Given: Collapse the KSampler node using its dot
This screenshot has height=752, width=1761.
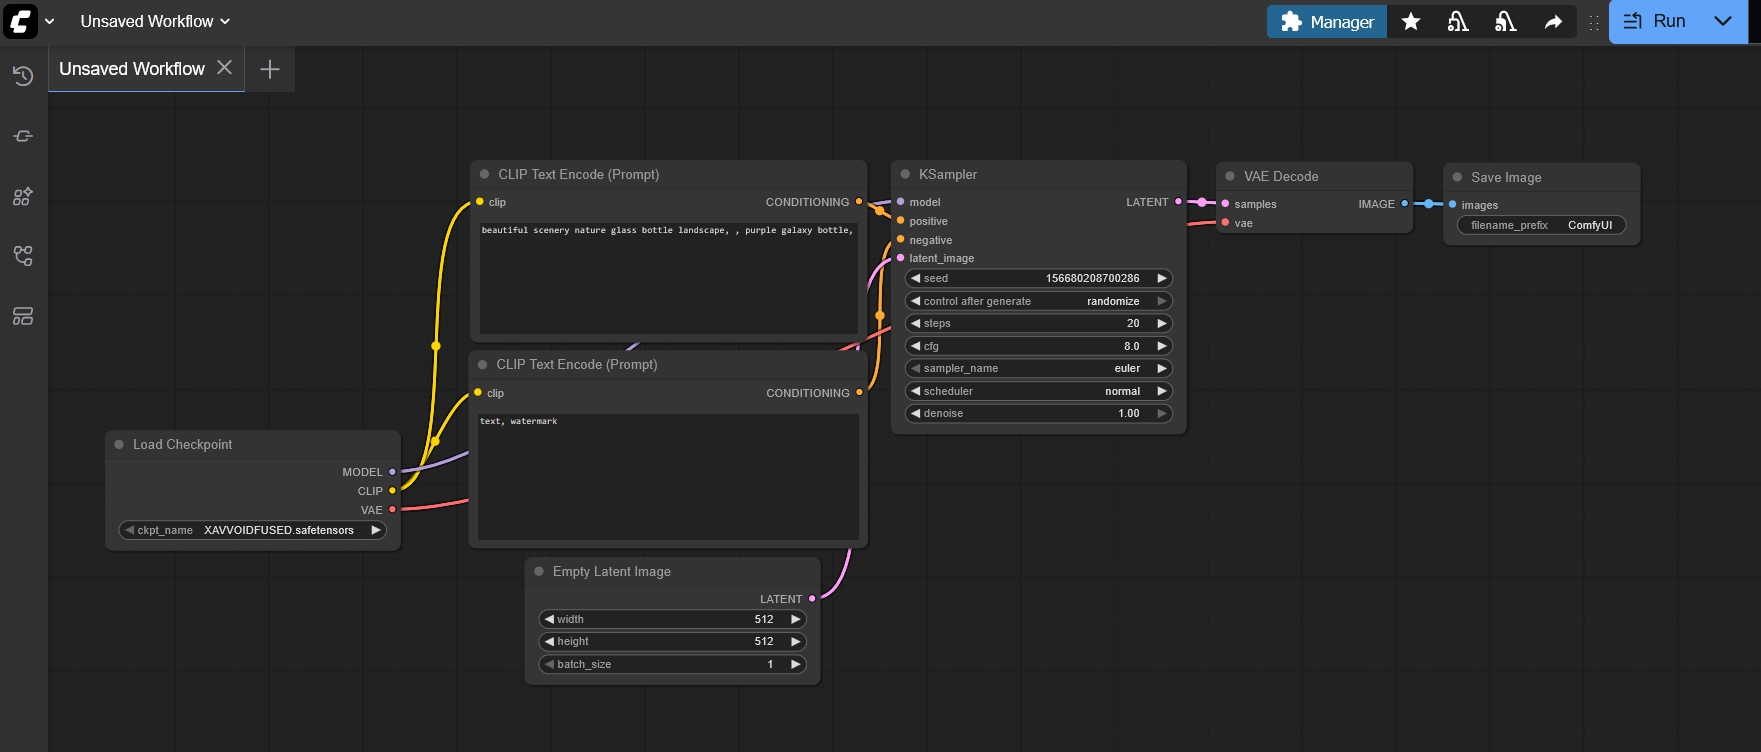Looking at the screenshot, I should tap(905, 174).
